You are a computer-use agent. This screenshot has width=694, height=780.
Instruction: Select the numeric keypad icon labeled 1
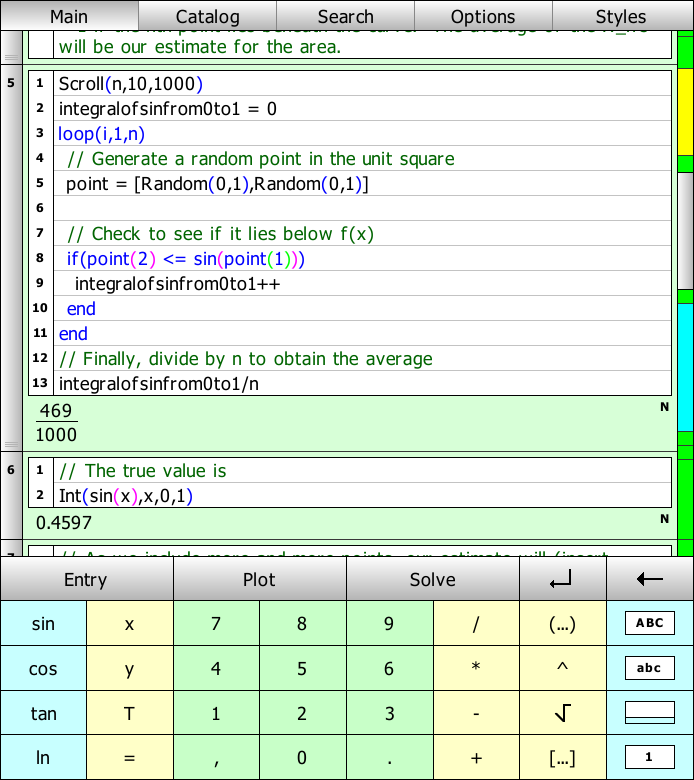click(x=649, y=757)
